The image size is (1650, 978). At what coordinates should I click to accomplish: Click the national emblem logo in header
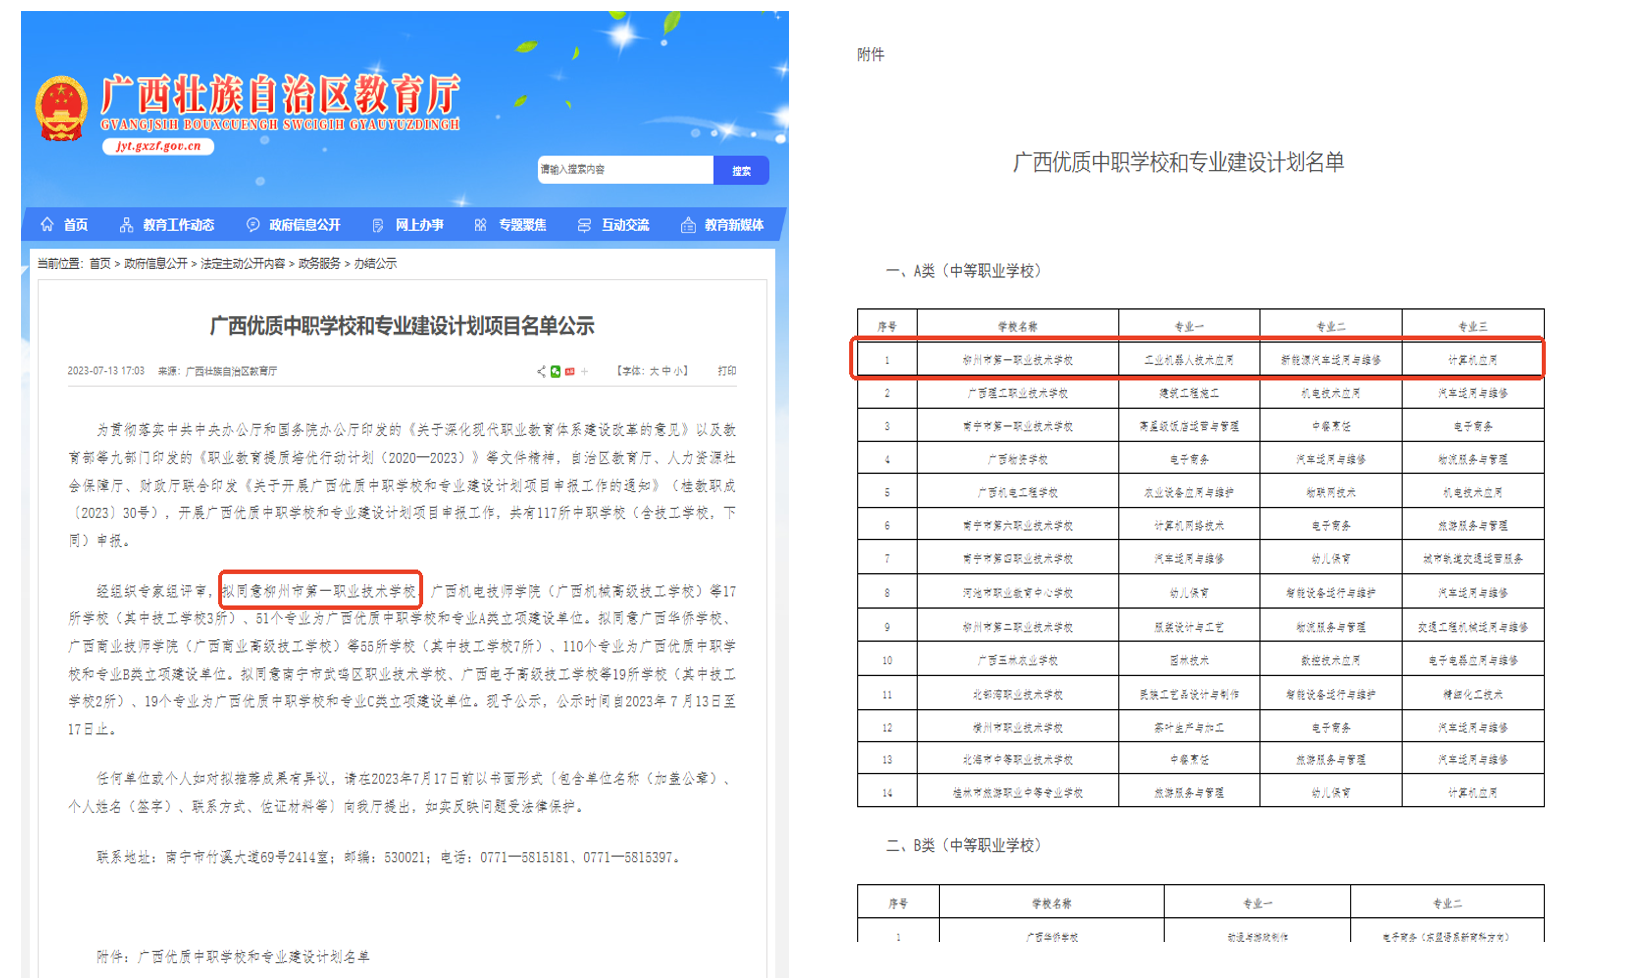[x=61, y=109]
